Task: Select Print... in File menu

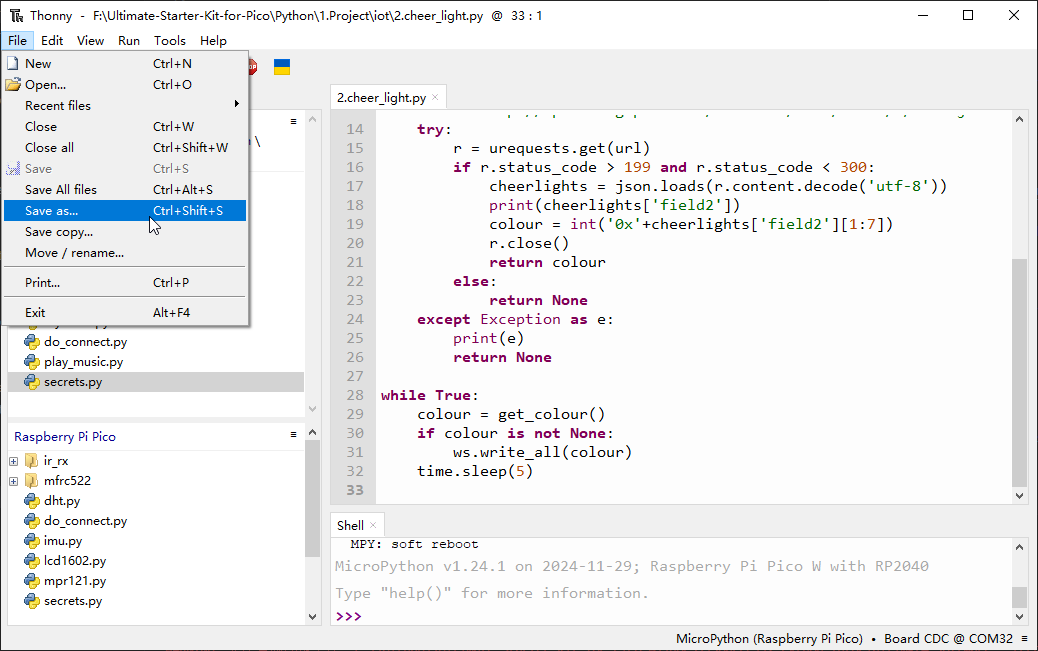Action: point(125,283)
